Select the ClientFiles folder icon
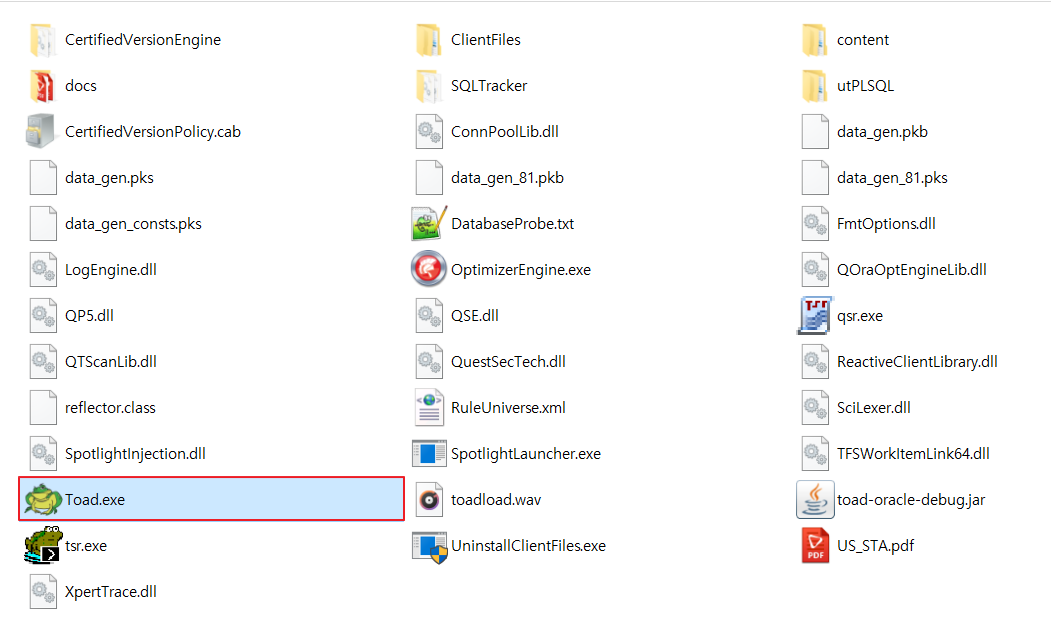 pyautogui.click(x=429, y=40)
